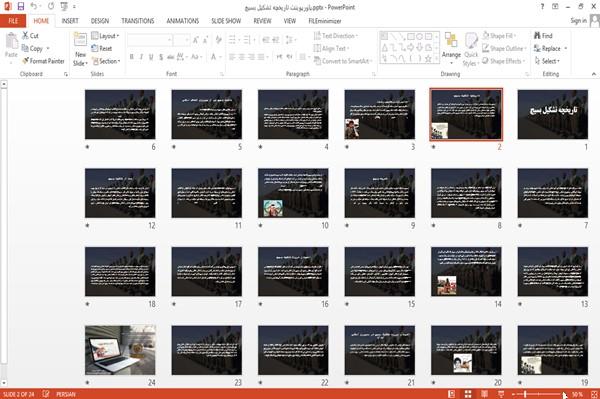Open the Find search tool
This screenshot has width=600, height=399.
click(x=543, y=36)
